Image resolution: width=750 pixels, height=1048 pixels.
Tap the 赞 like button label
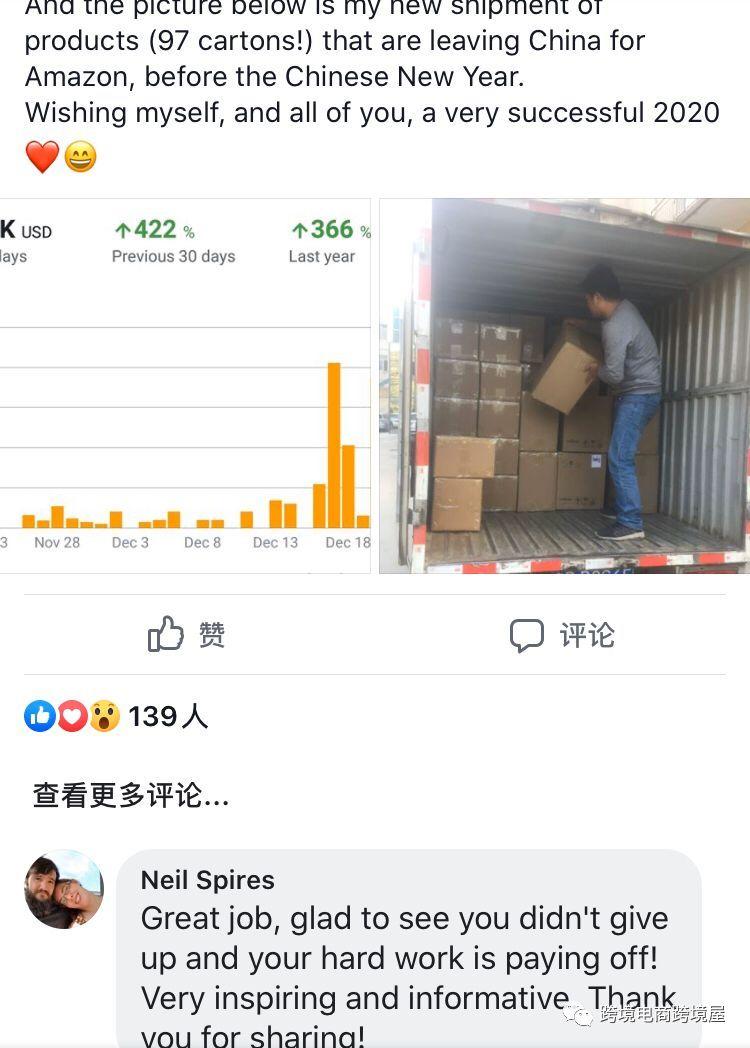click(212, 634)
